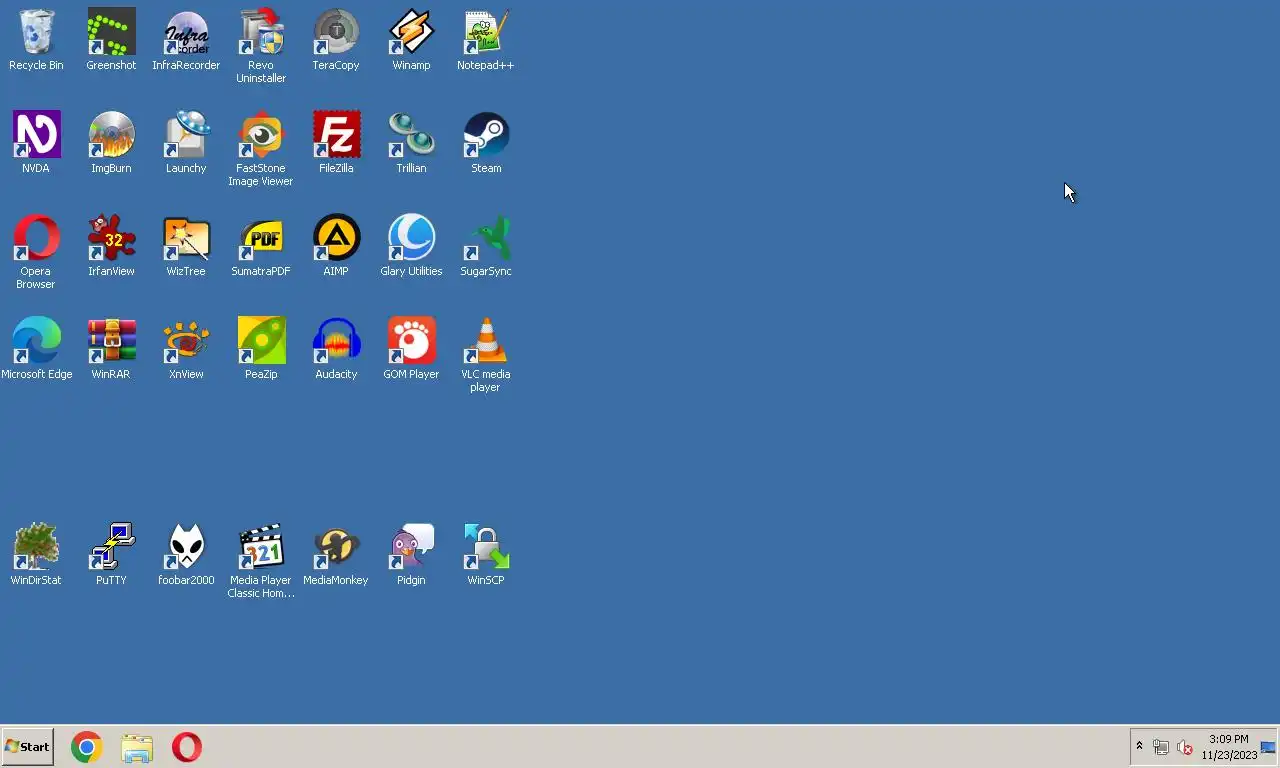The image size is (1280, 768).
Task: Select the FileZilla desktop shortcut
Action: [336, 143]
